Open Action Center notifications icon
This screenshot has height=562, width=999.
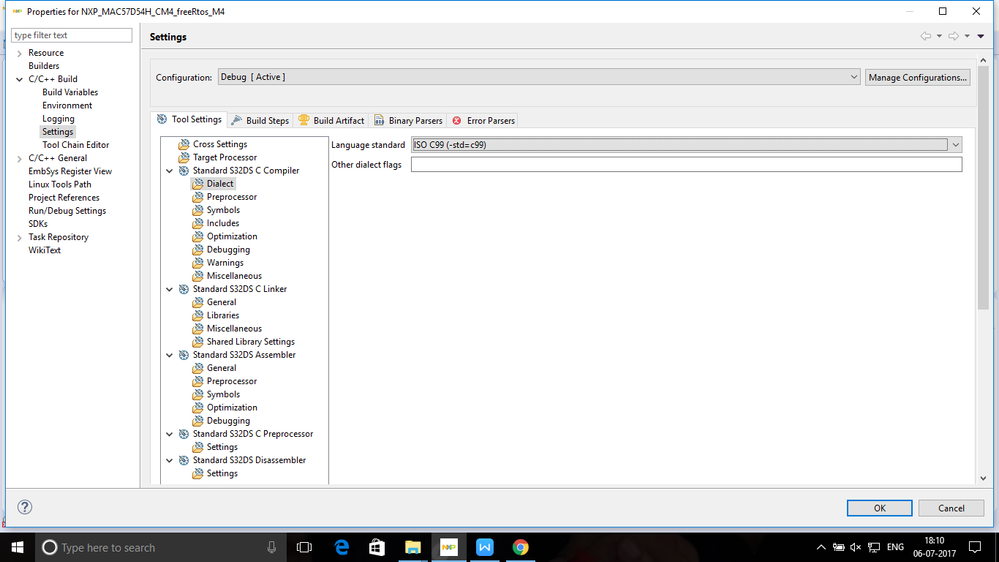tap(975, 547)
